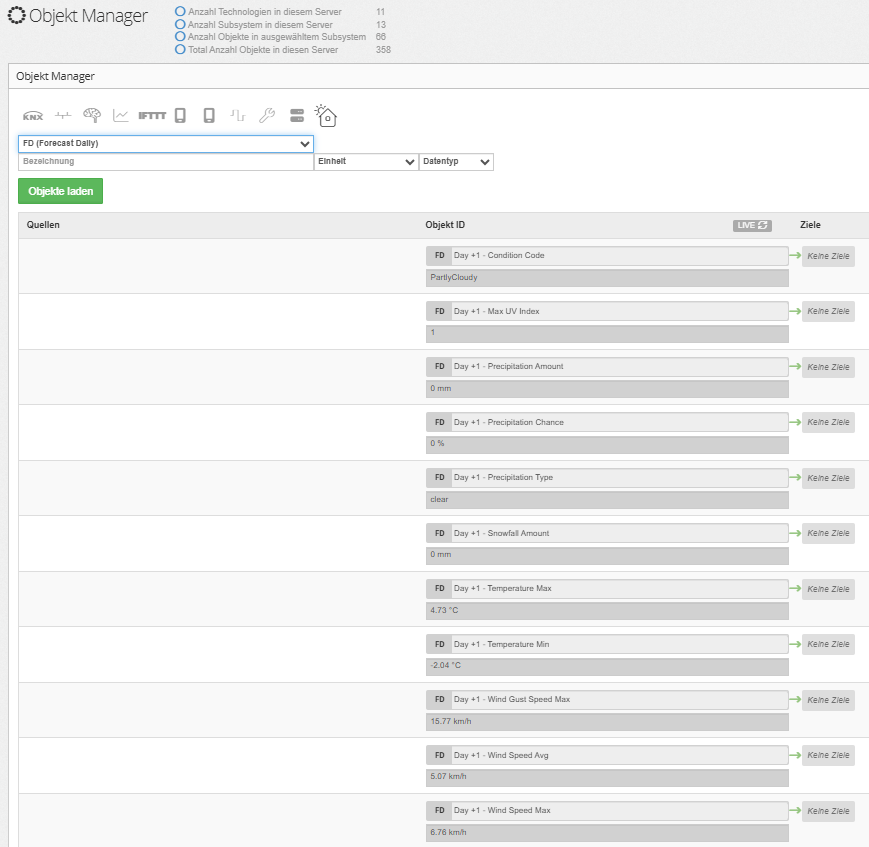Open the Einheit dropdown filter
Image resolution: width=869 pixels, height=847 pixels.
point(366,162)
